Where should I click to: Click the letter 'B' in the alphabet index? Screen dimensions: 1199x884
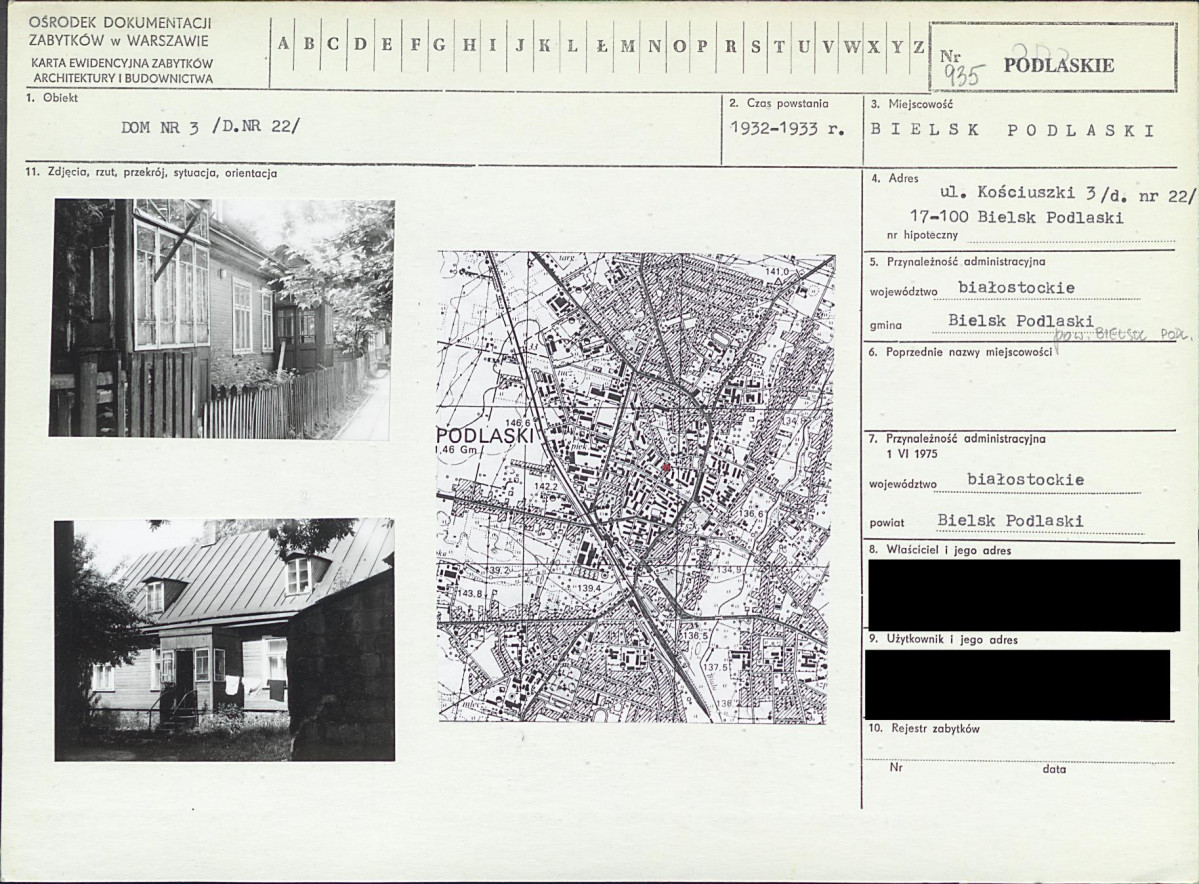pyautogui.click(x=309, y=44)
